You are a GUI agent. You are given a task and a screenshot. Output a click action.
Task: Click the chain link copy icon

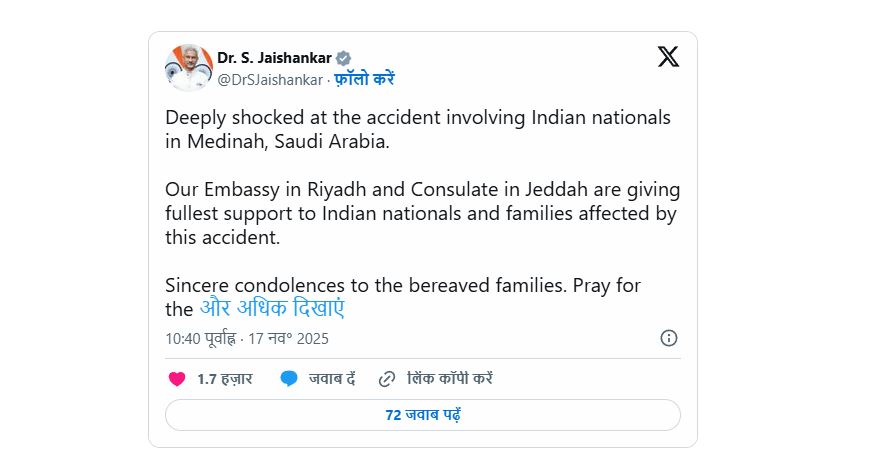(387, 379)
